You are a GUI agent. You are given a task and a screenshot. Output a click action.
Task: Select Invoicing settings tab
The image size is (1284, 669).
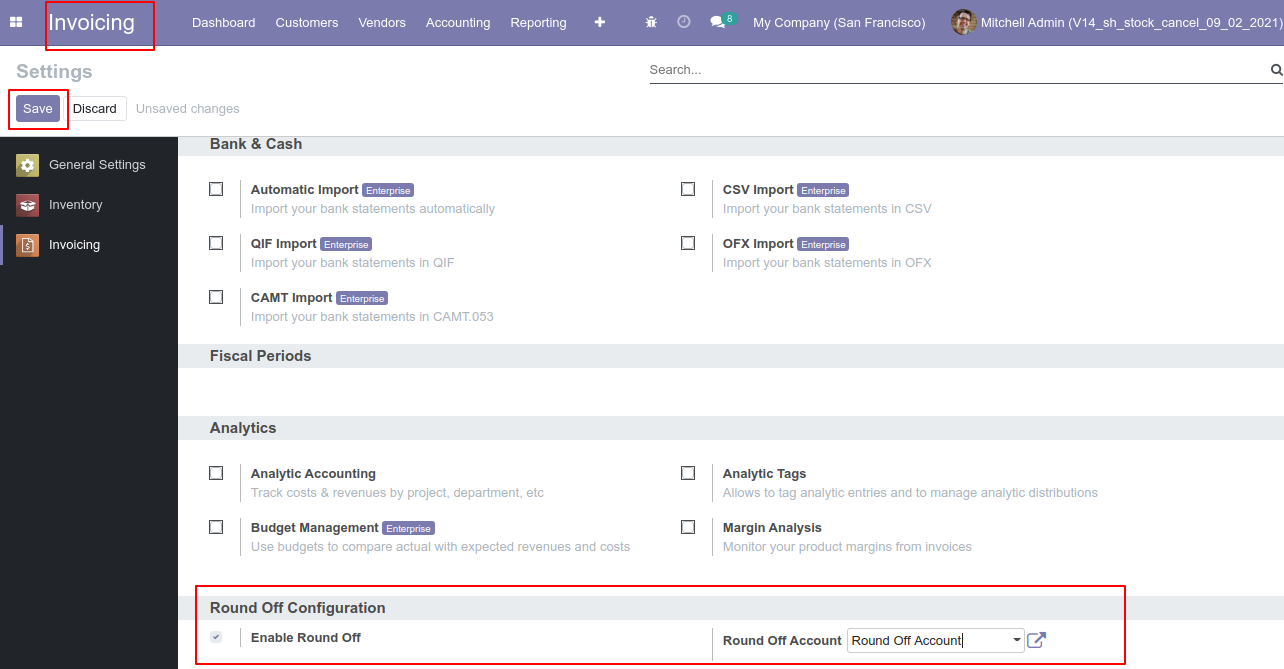coord(89,245)
